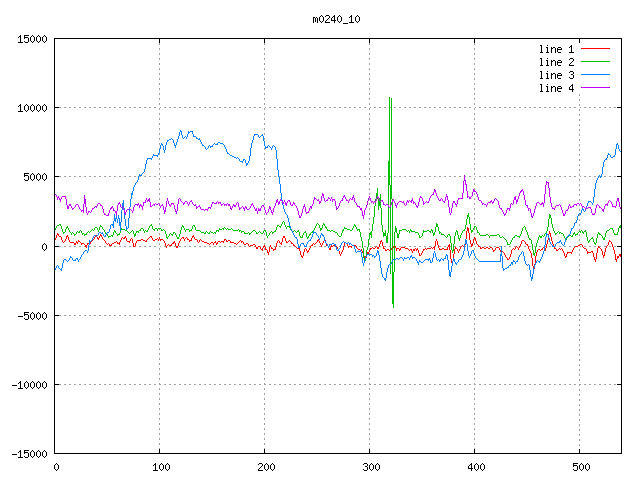Click the -15000 y-axis tick label
Image resolution: width=640 pixels, height=480 pixels.
[x=28, y=454]
